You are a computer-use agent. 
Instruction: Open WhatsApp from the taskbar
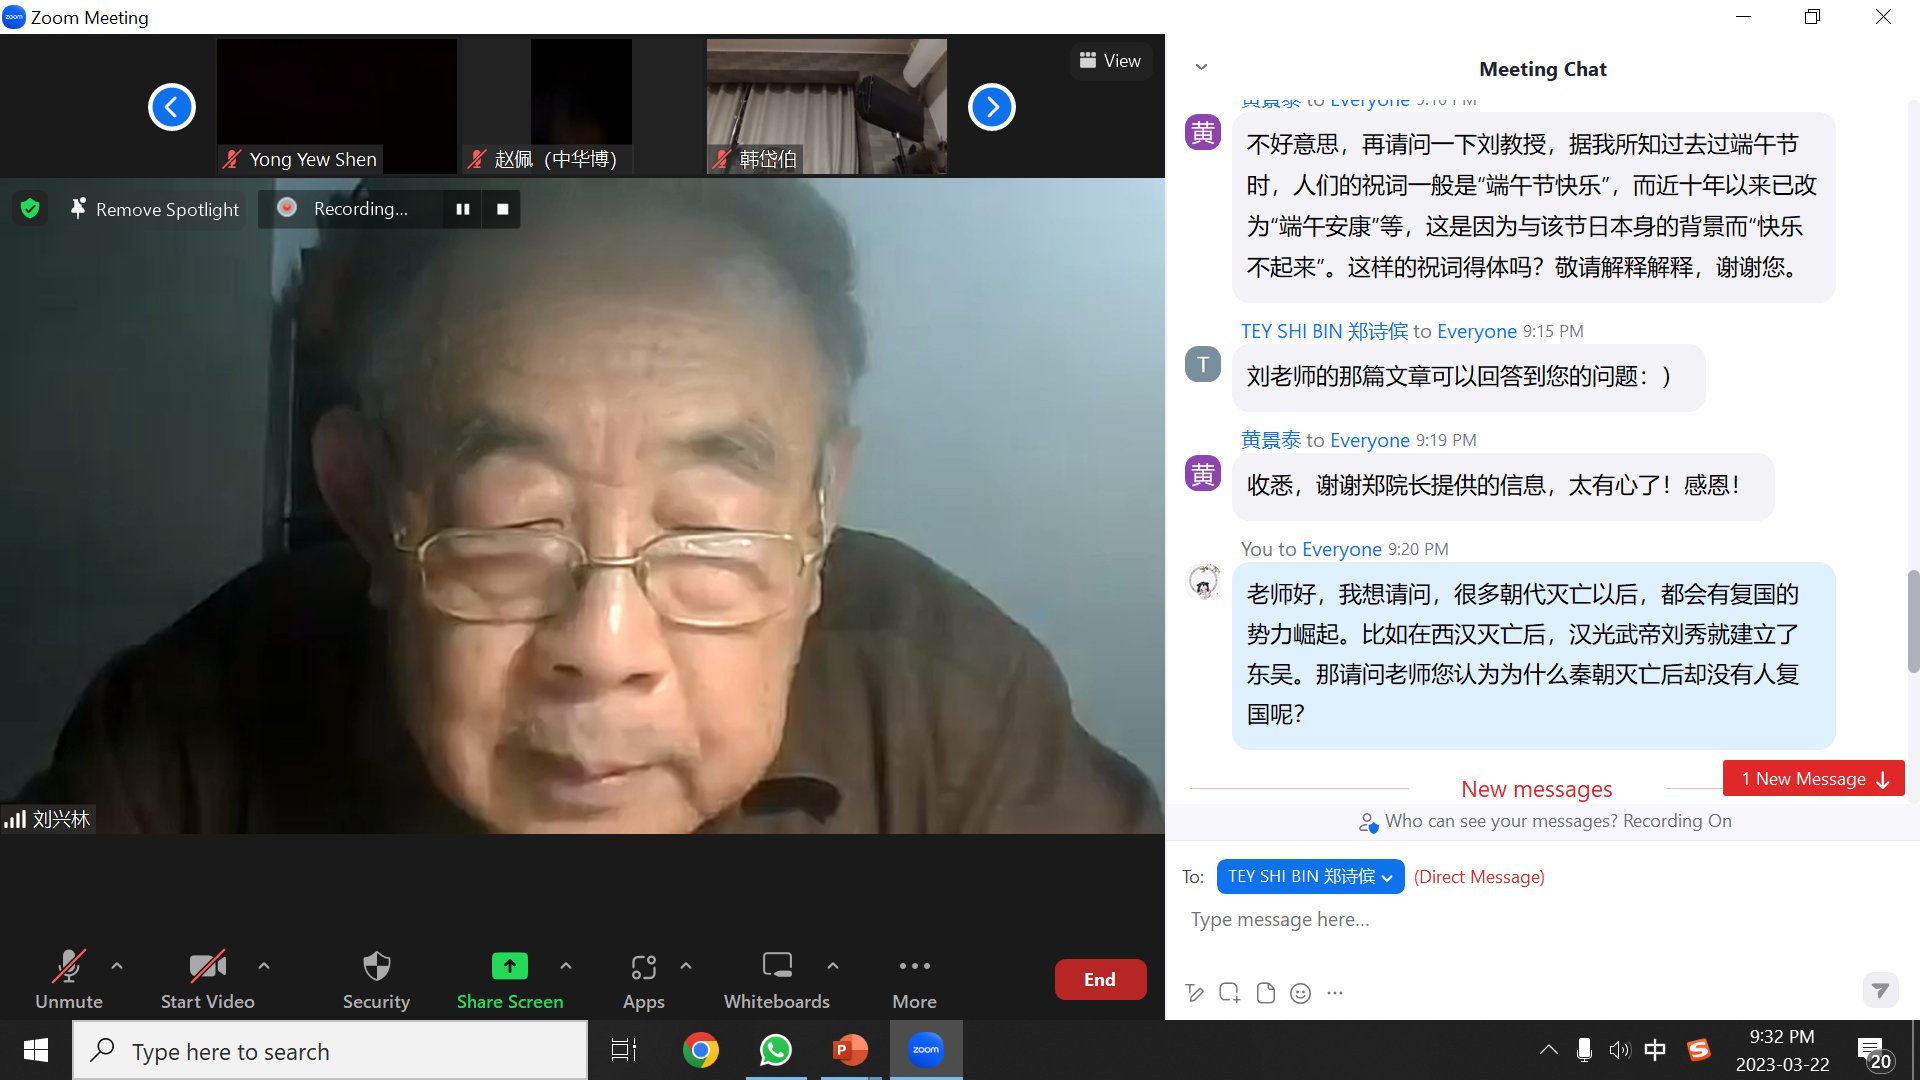(776, 1050)
